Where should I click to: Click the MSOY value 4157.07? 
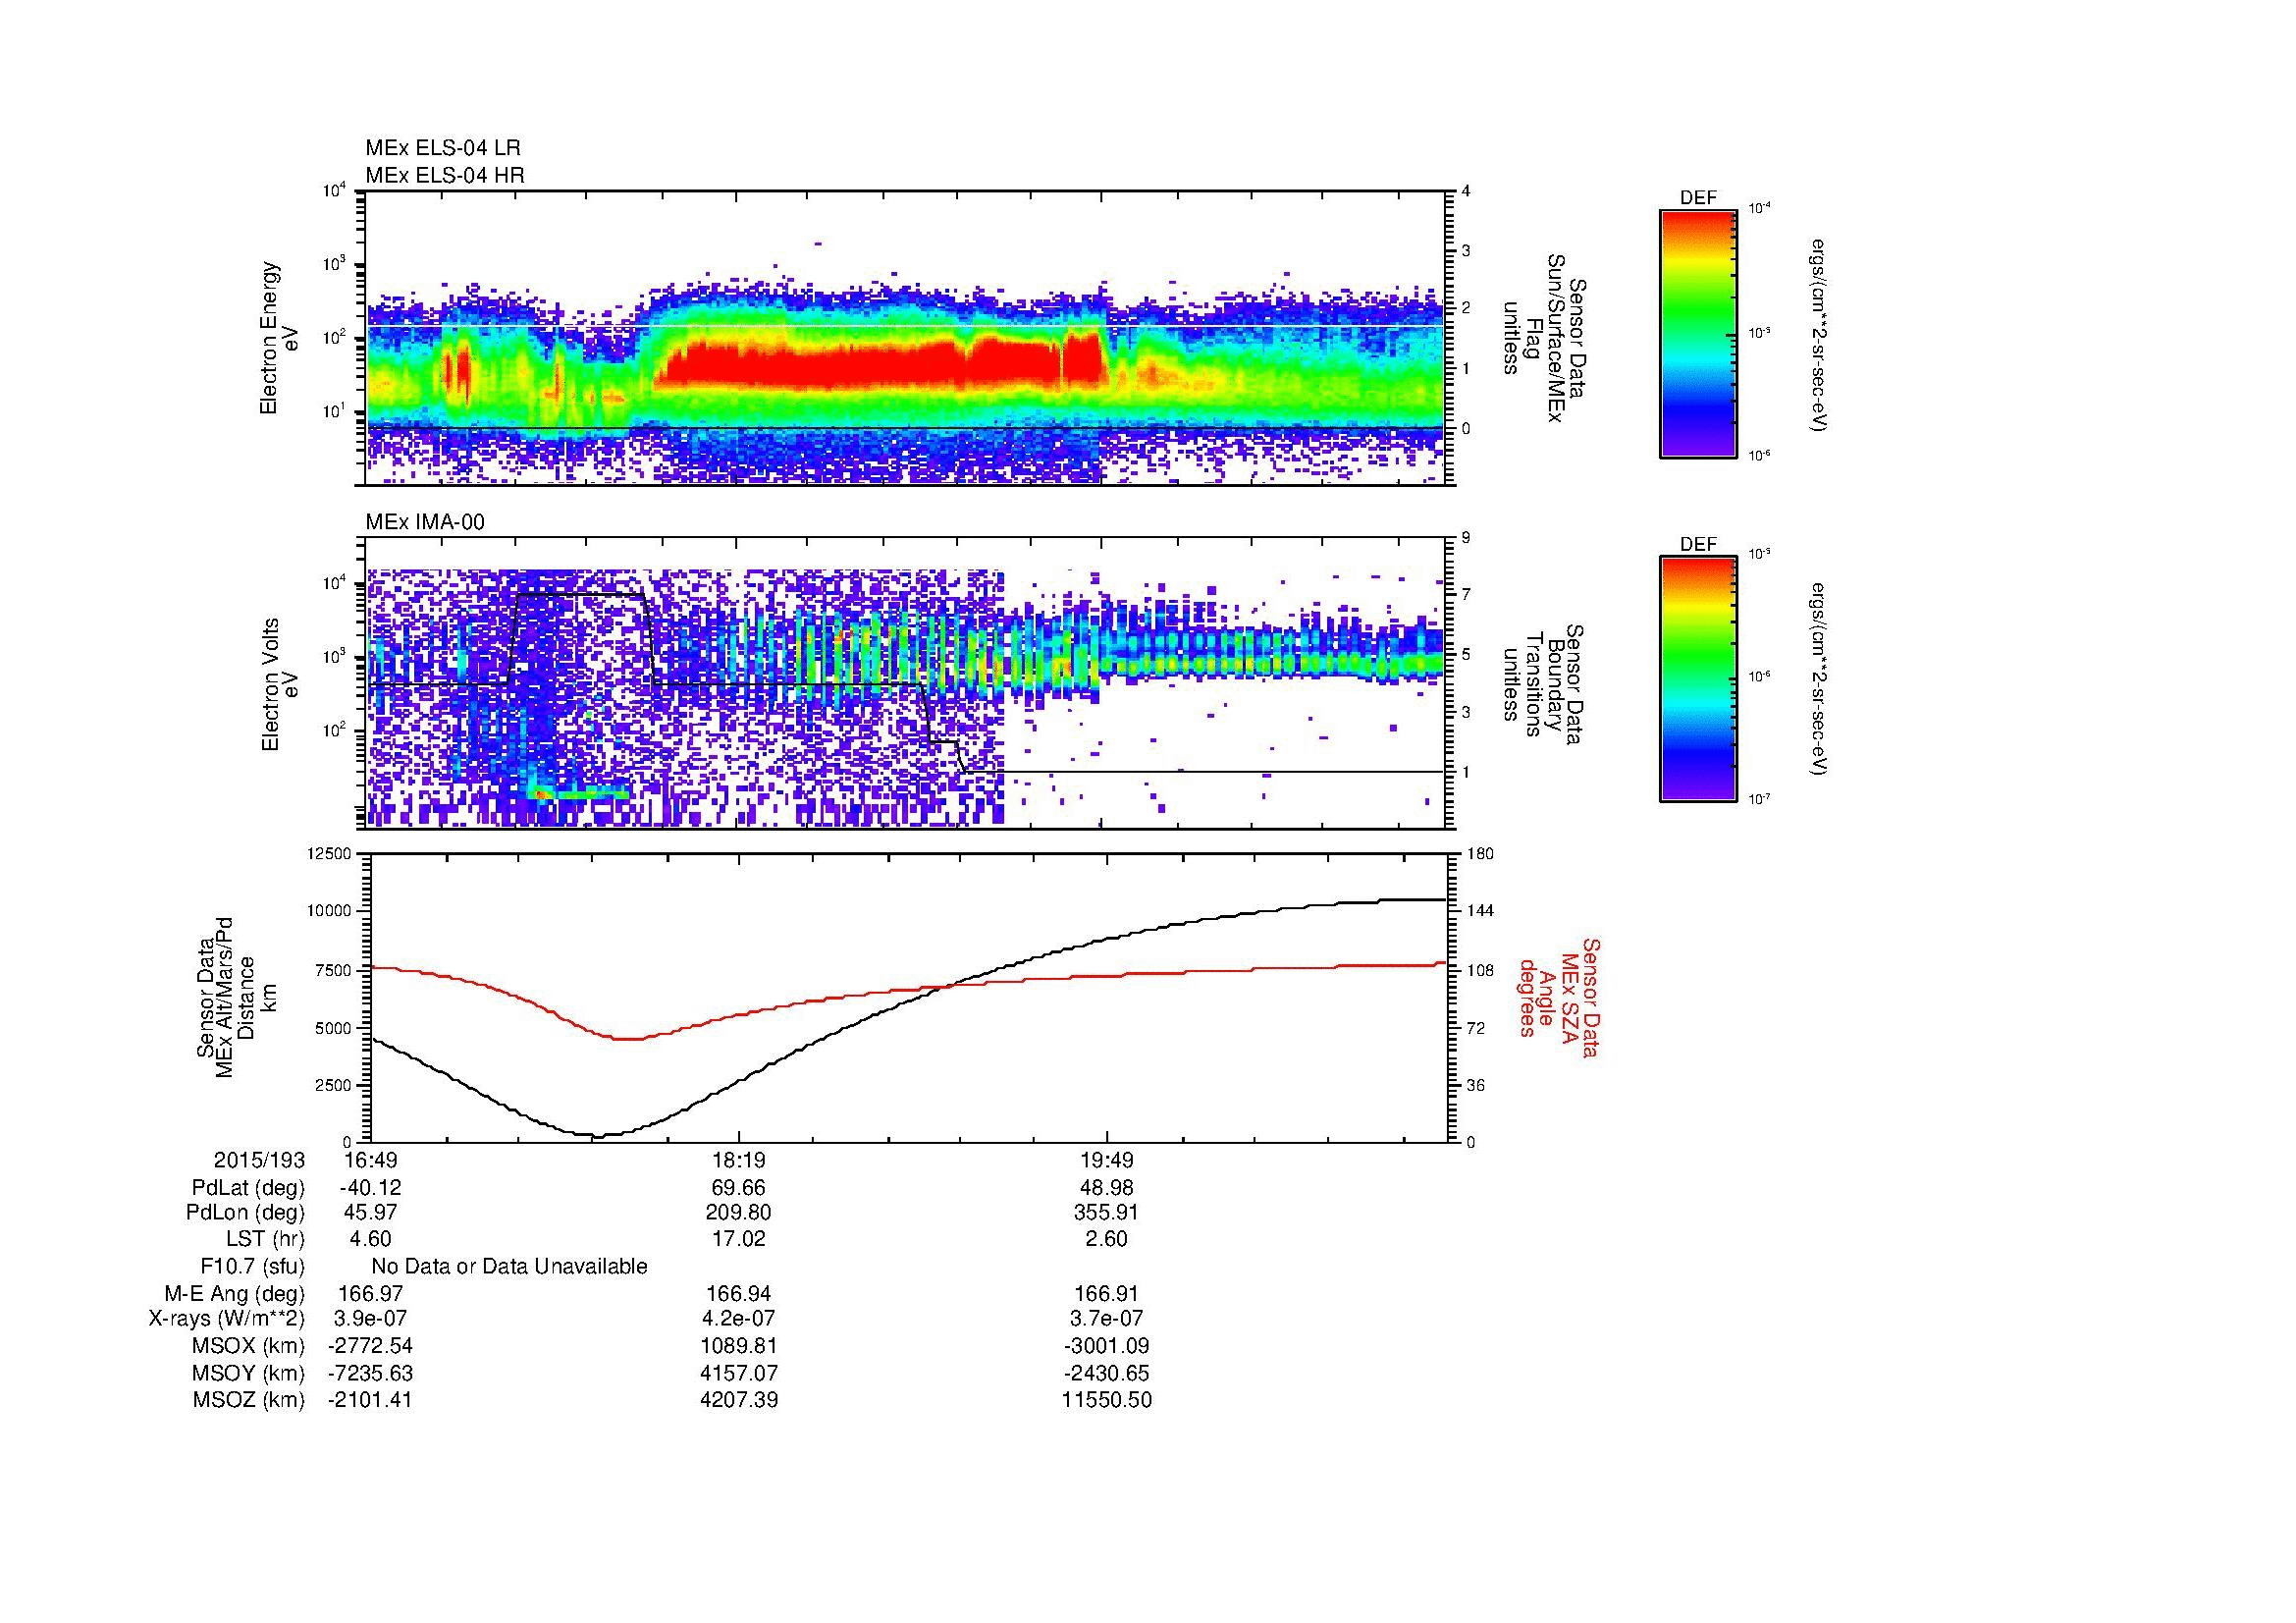[738, 1373]
